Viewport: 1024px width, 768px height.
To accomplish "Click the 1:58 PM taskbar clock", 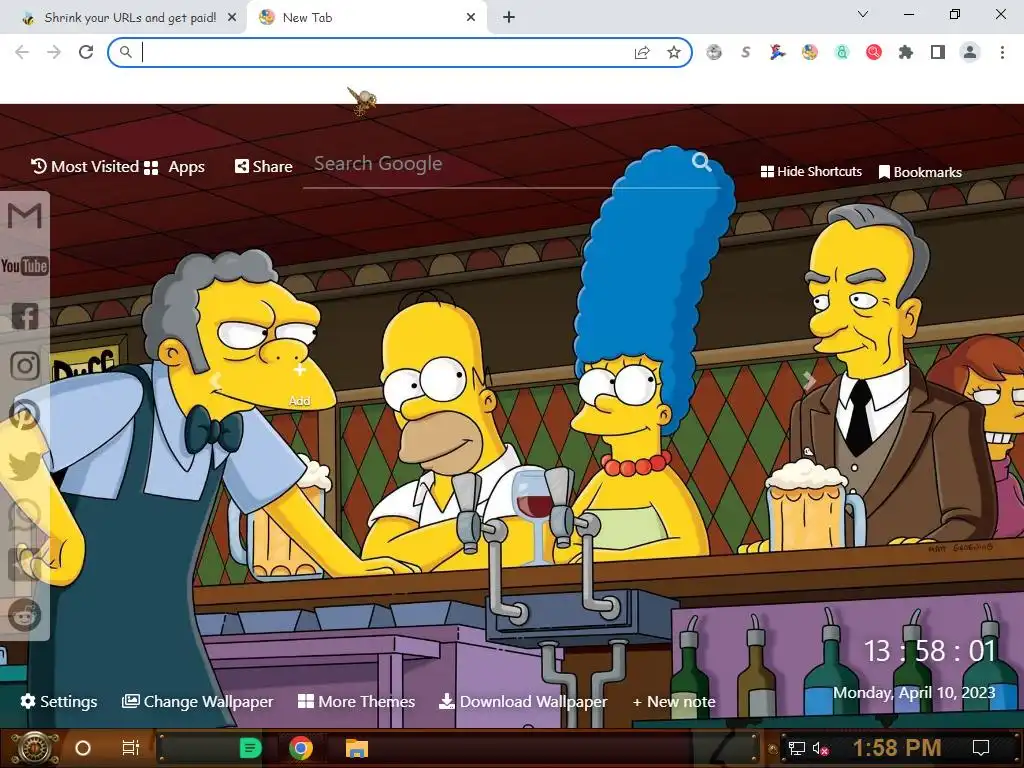I will point(897,748).
